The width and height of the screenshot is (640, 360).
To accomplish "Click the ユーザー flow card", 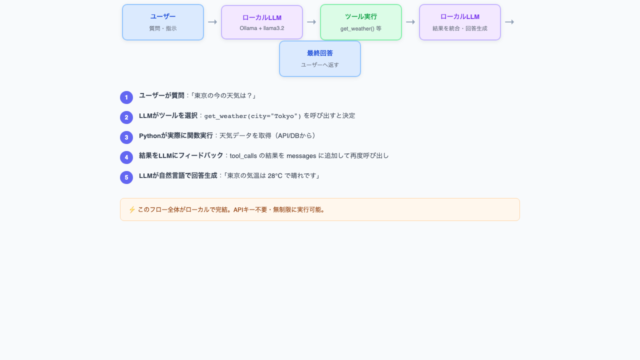I will 163,22.
